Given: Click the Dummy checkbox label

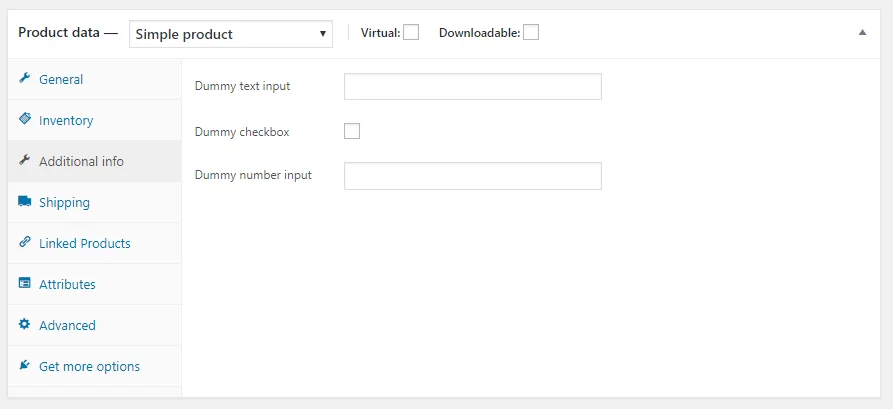Looking at the screenshot, I should 242,132.
